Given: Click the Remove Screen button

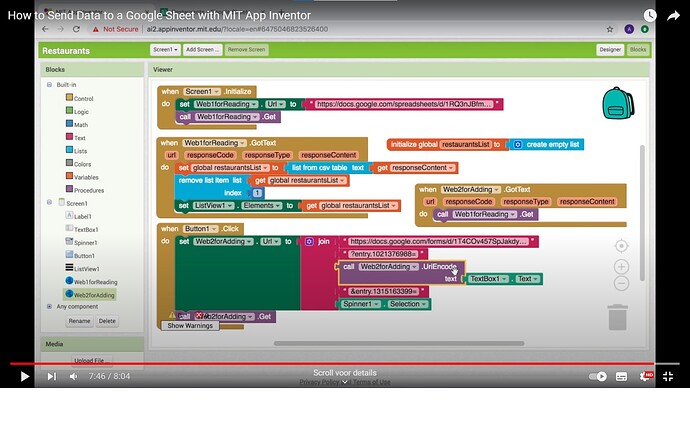Looking at the screenshot, I should [x=246, y=50].
